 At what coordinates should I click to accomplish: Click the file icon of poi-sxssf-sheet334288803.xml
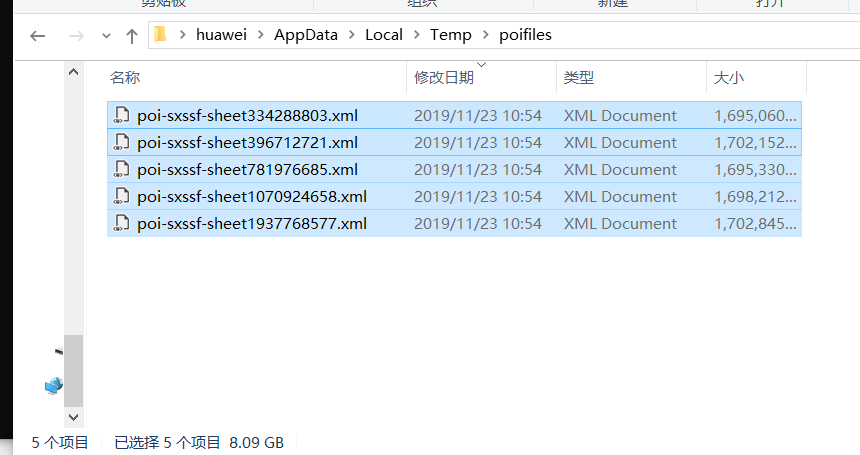[122, 115]
